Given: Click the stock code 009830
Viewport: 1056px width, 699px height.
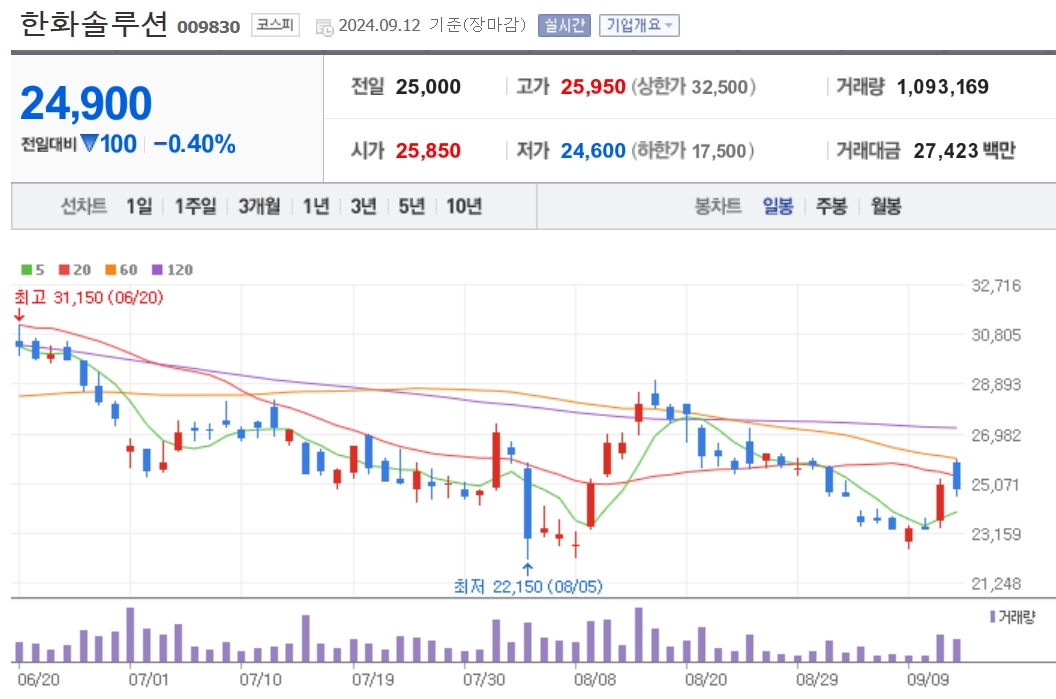Looking at the screenshot, I should tap(209, 27).
